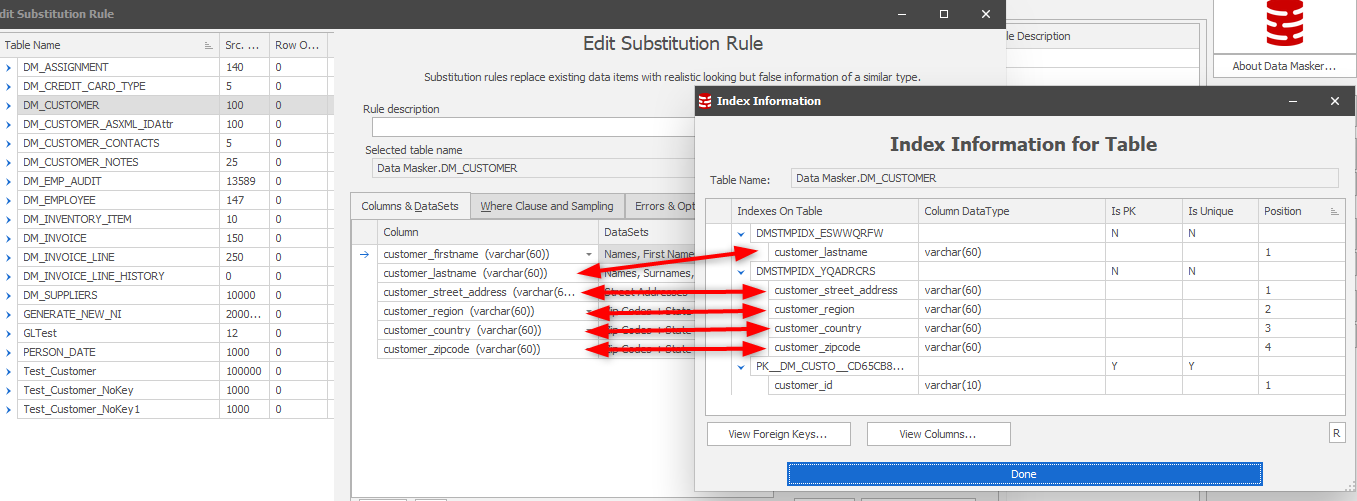Collapse the PK__DM_CUSTO primary key node
1357x501 pixels.
click(x=742, y=367)
